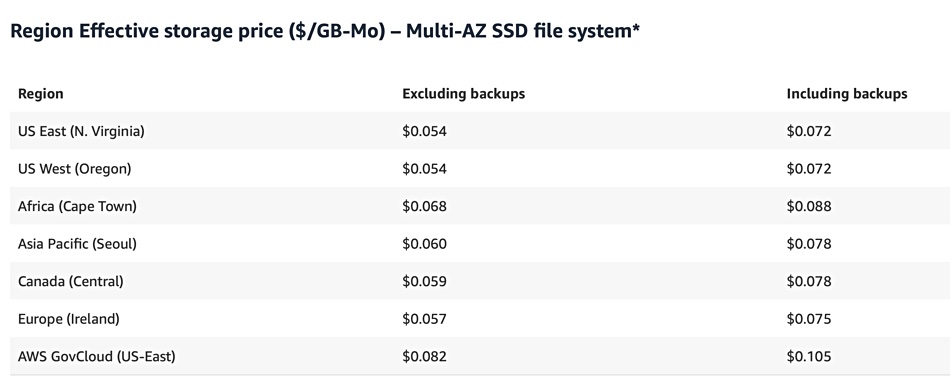Click the Region Effective storage price heading

pos(325,31)
